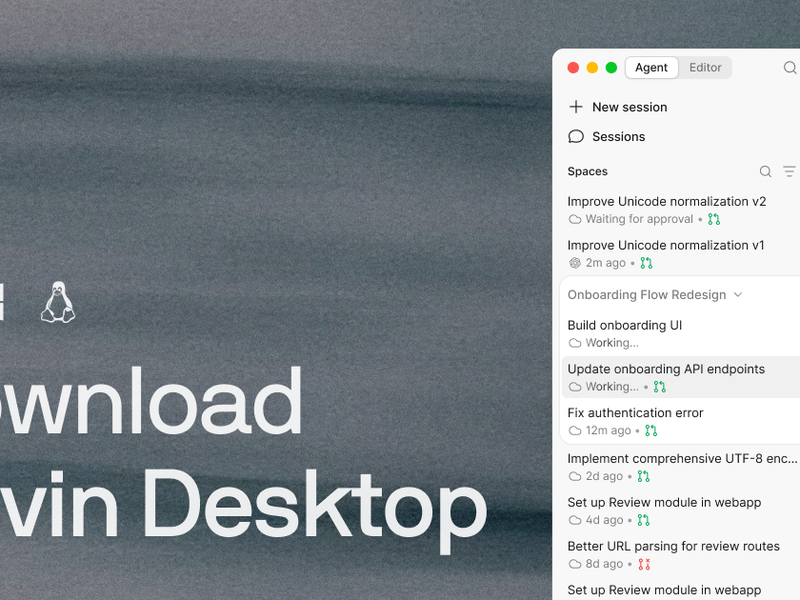Click pull request icon for Unicode normalization v1
Image resolution: width=800 pixels, height=600 pixels.
pyautogui.click(x=646, y=263)
